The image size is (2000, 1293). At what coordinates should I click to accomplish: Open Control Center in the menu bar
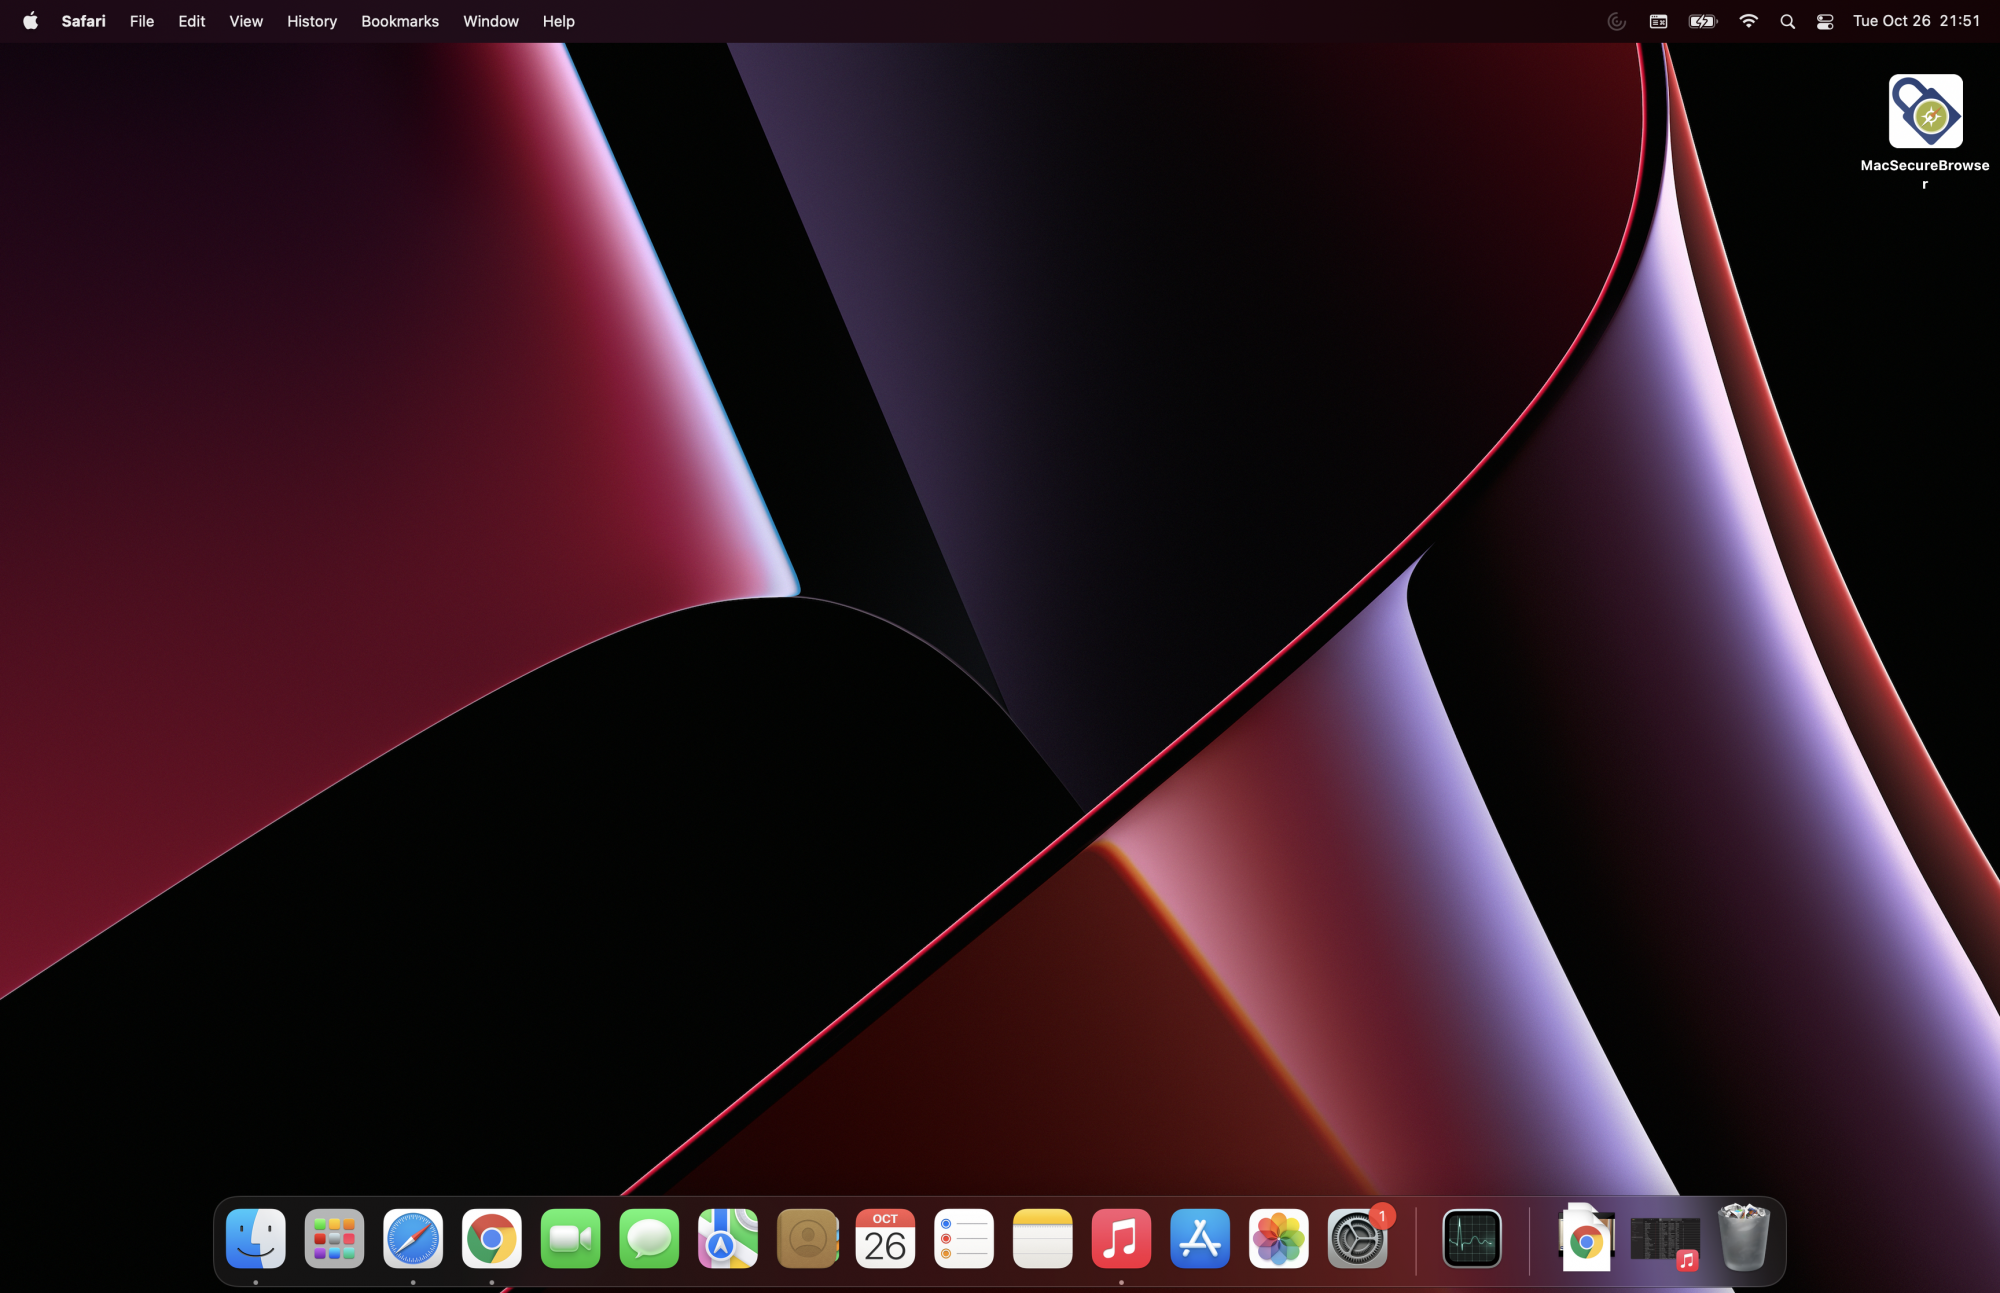(x=1825, y=21)
